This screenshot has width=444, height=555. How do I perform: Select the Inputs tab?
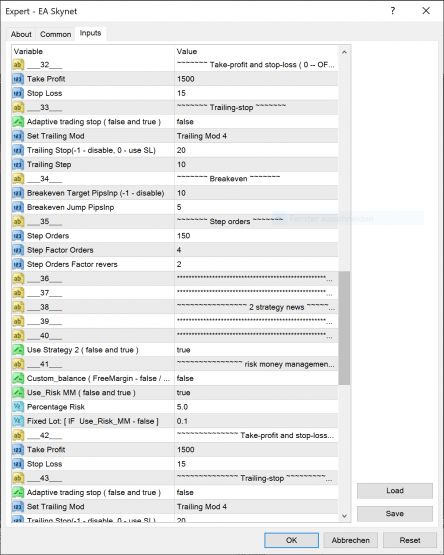tap(90, 33)
